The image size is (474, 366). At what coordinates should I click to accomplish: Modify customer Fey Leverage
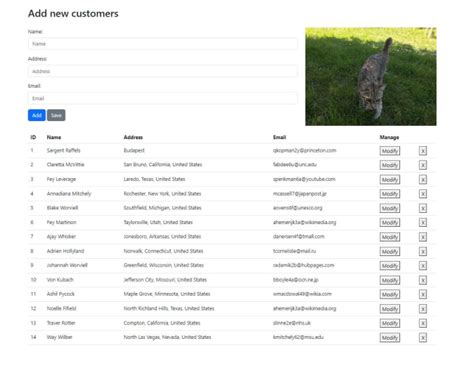390,180
